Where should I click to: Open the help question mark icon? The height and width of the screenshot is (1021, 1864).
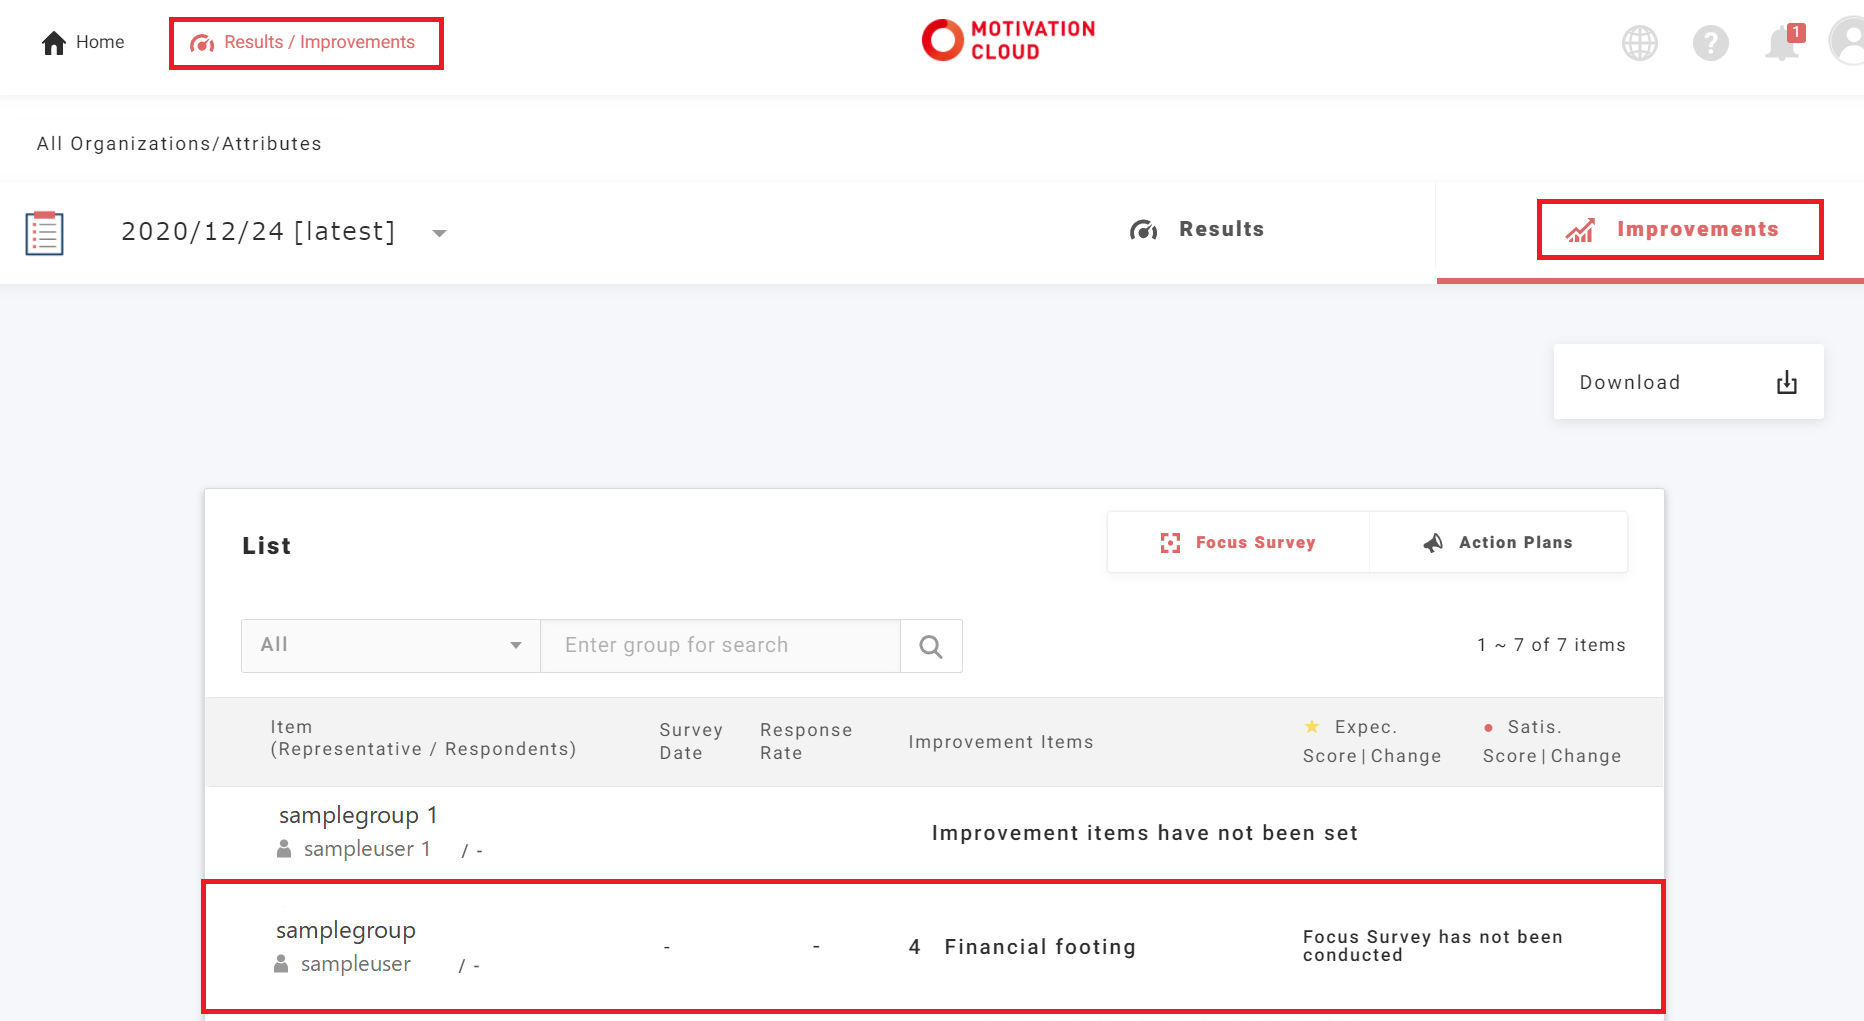pos(1710,43)
